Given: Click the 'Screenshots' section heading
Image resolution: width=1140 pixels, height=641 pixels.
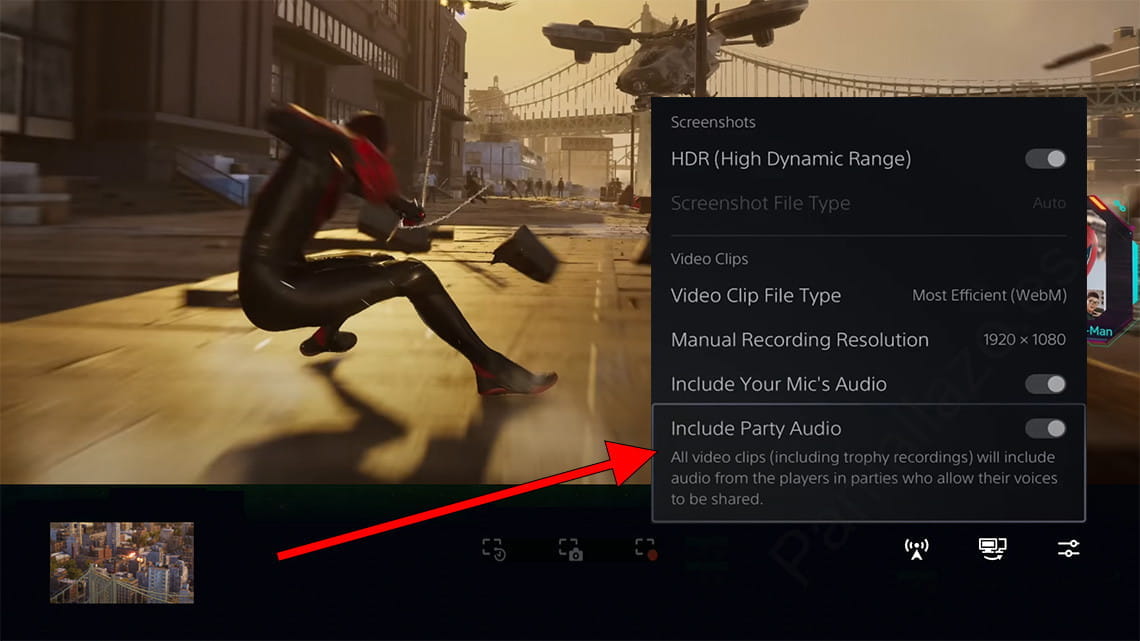Looking at the screenshot, I should click(x=712, y=122).
